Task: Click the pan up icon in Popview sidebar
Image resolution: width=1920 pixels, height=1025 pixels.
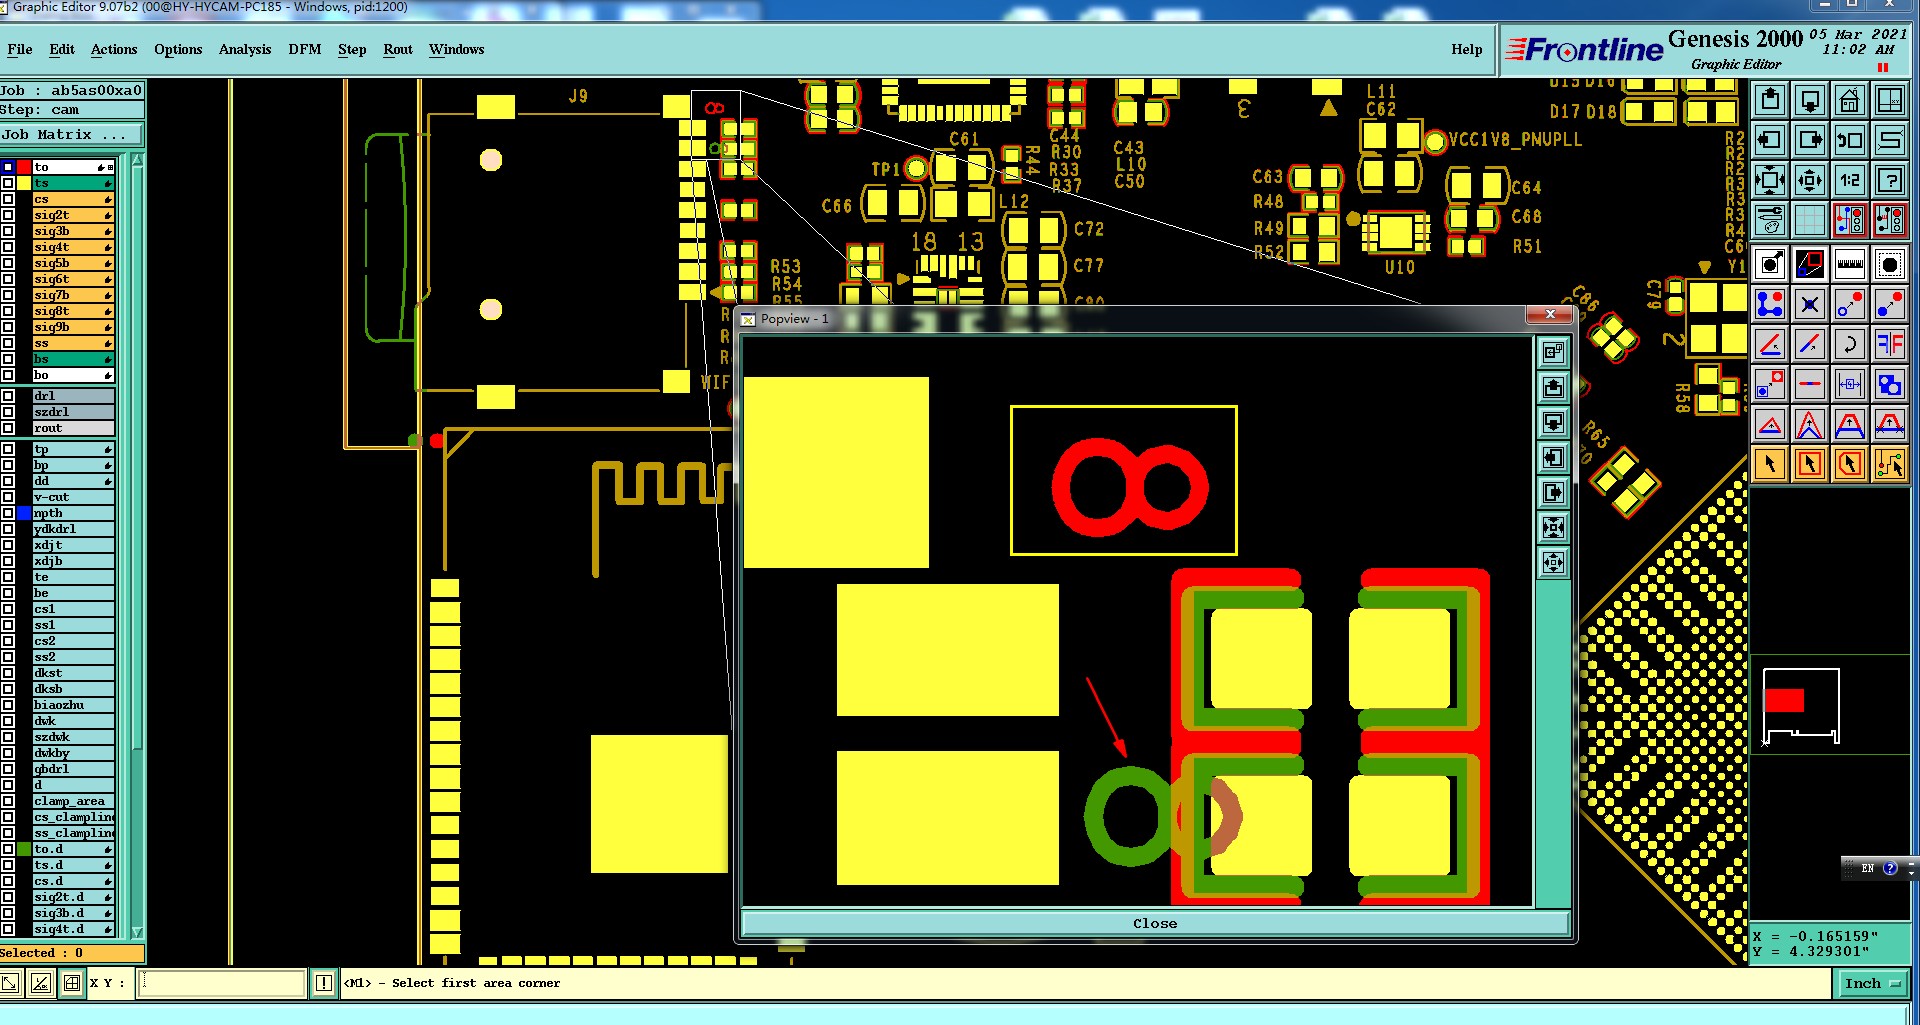Action: (x=1553, y=387)
